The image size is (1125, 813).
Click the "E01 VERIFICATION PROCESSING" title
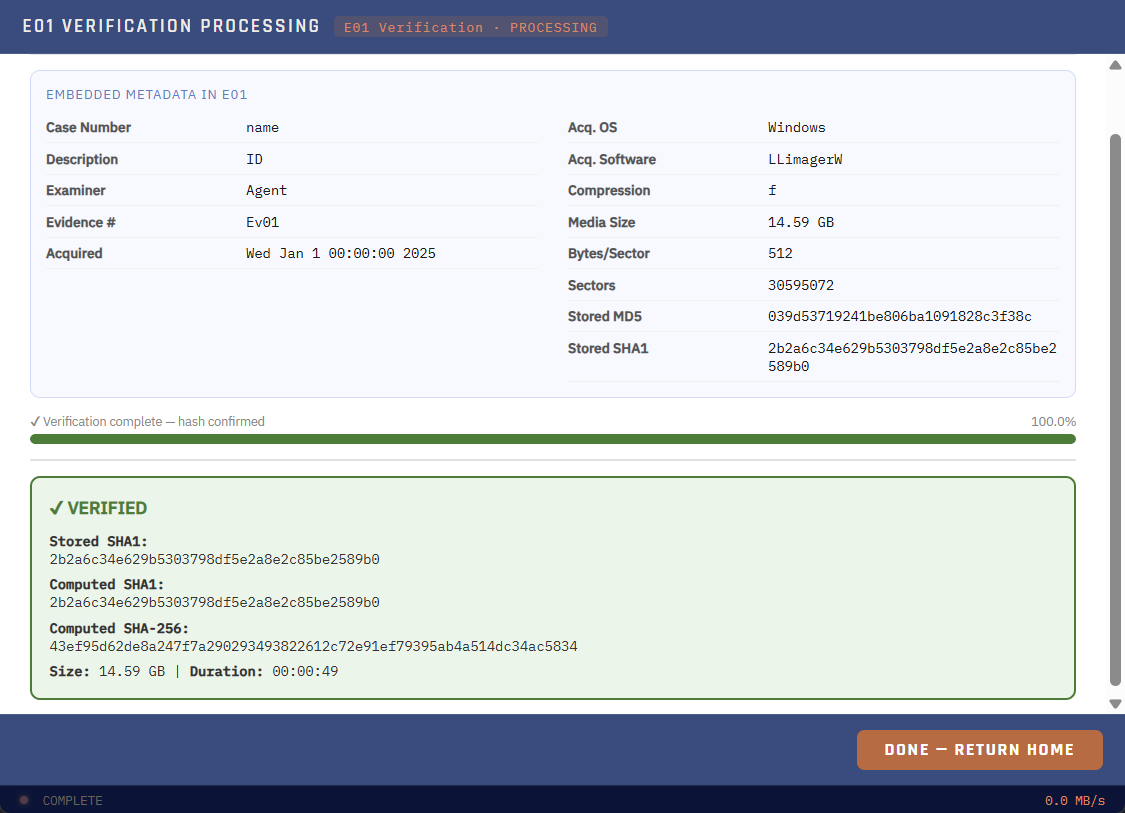171,27
